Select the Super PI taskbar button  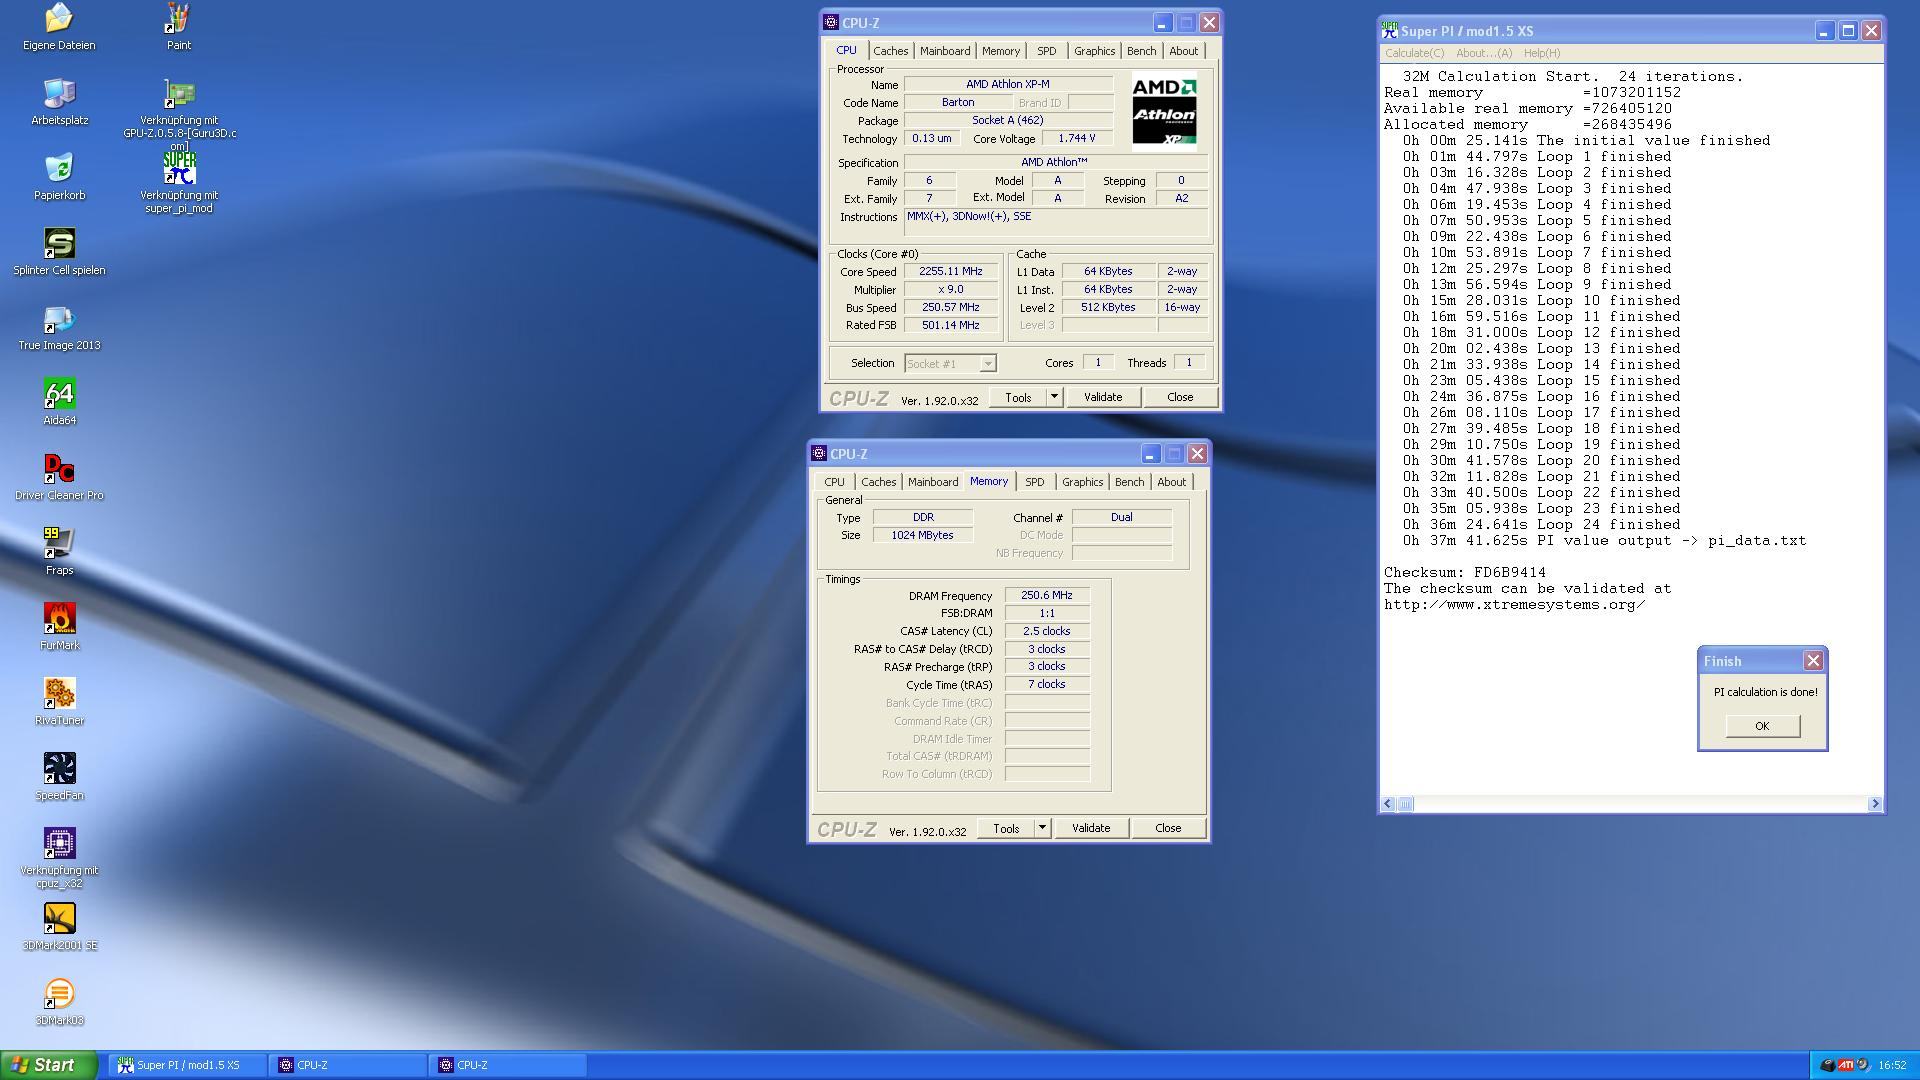(x=188, y=1066)
